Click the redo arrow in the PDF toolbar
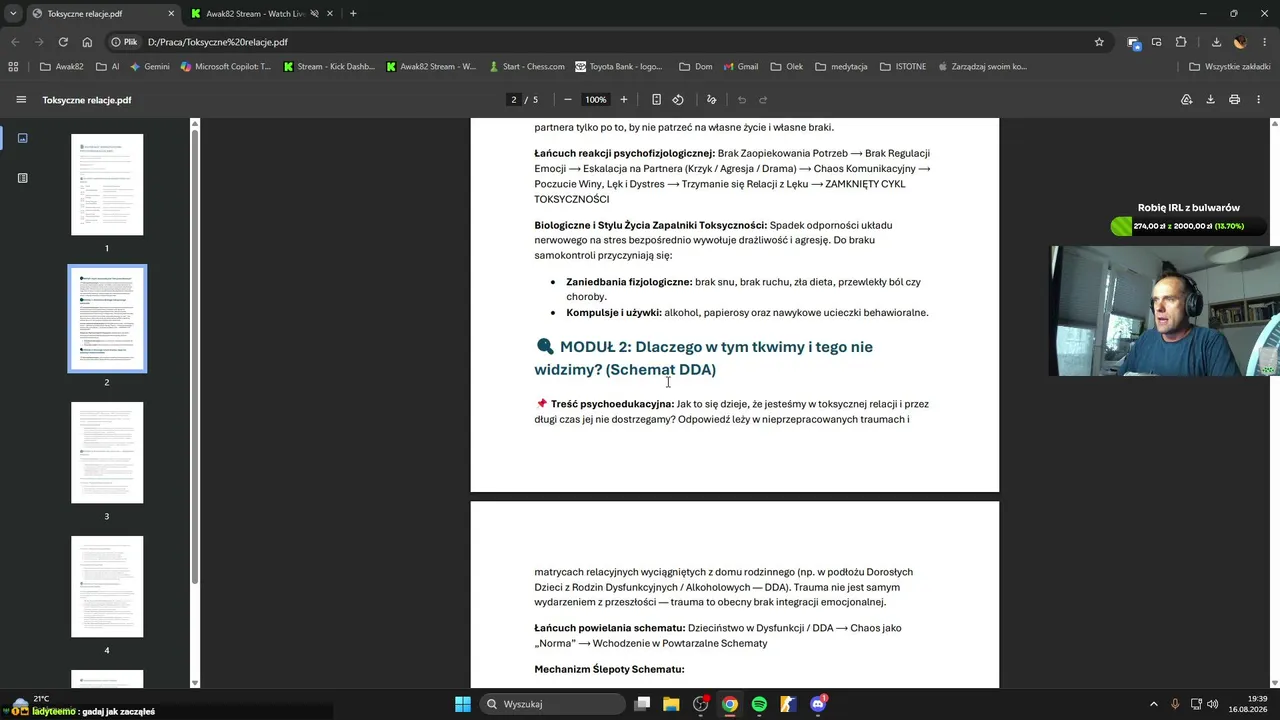Image resolution: width=1280 pixels, height=720 pixels. (763, 100)
